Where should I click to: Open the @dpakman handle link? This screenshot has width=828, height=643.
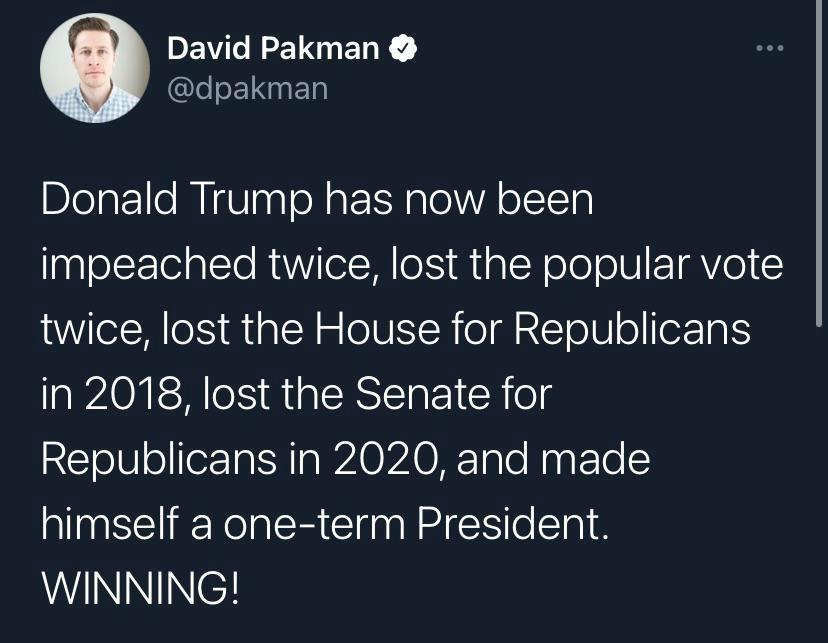(x=247, y=88)
